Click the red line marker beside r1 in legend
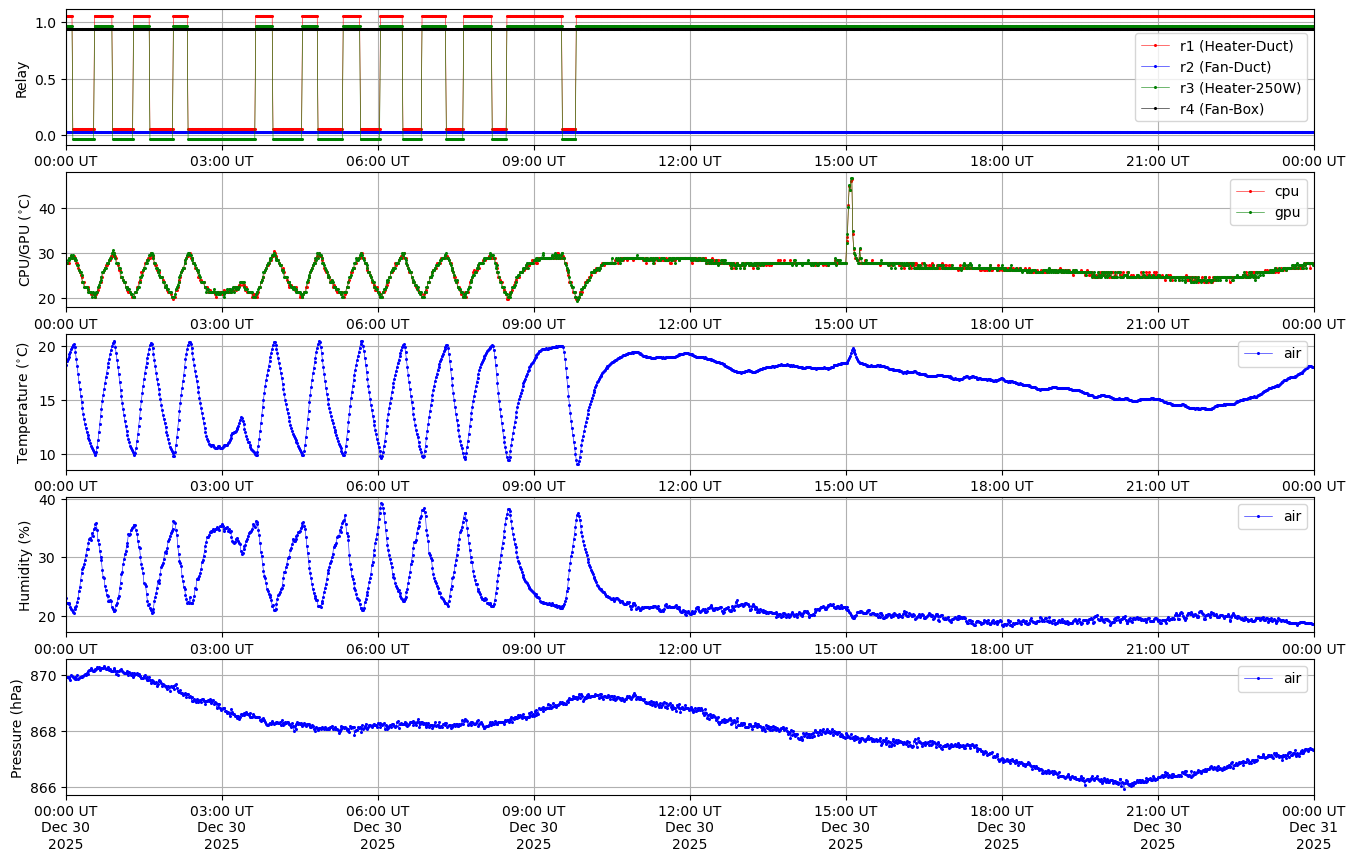The image size is (1355, 861). click(x=1155, y=45)
